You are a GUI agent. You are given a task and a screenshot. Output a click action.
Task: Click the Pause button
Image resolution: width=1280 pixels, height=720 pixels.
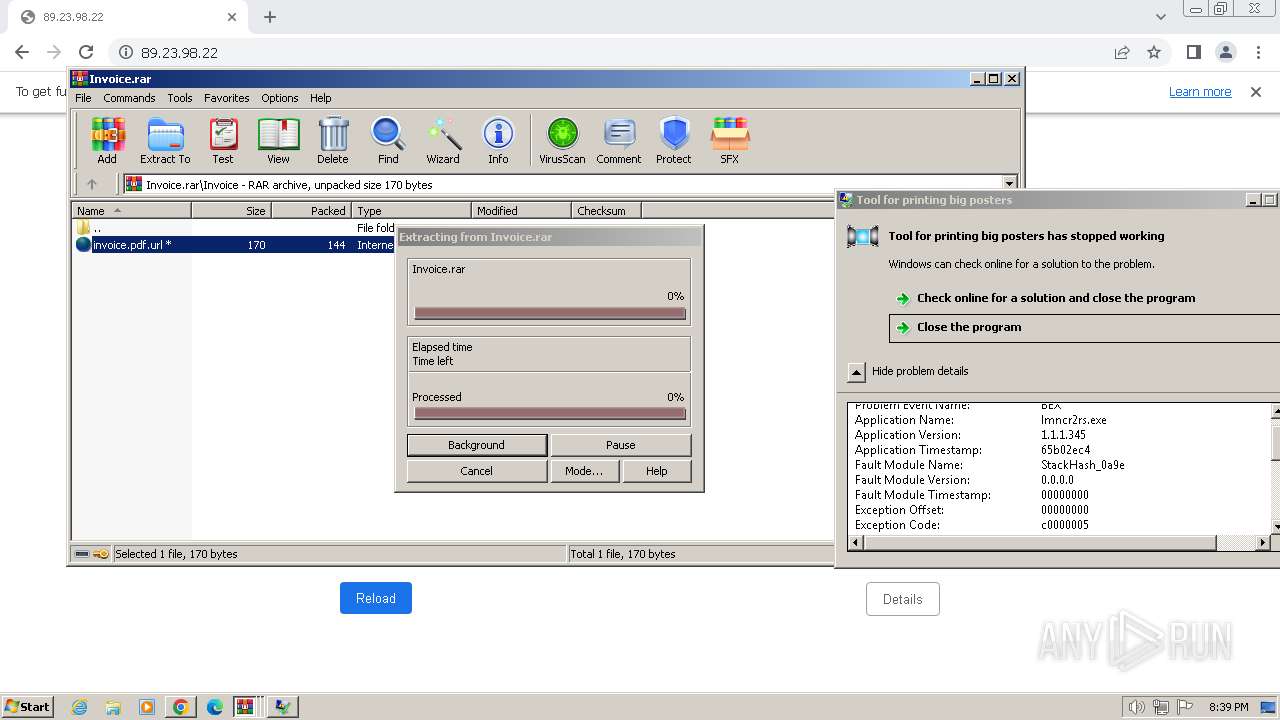click(620, 445)
